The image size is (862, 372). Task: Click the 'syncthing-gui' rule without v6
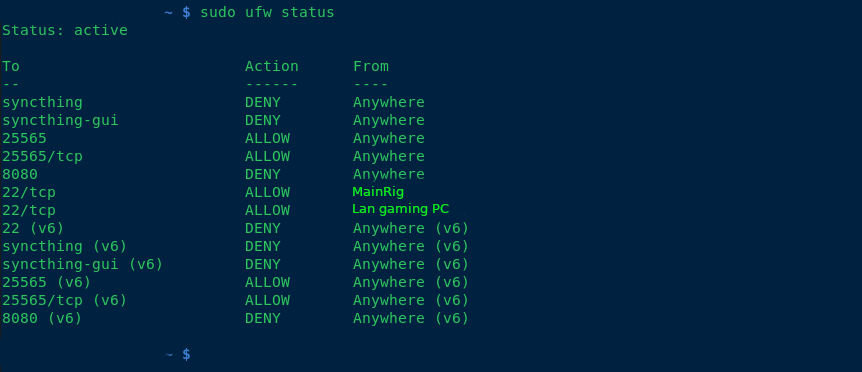coord(60,120)
